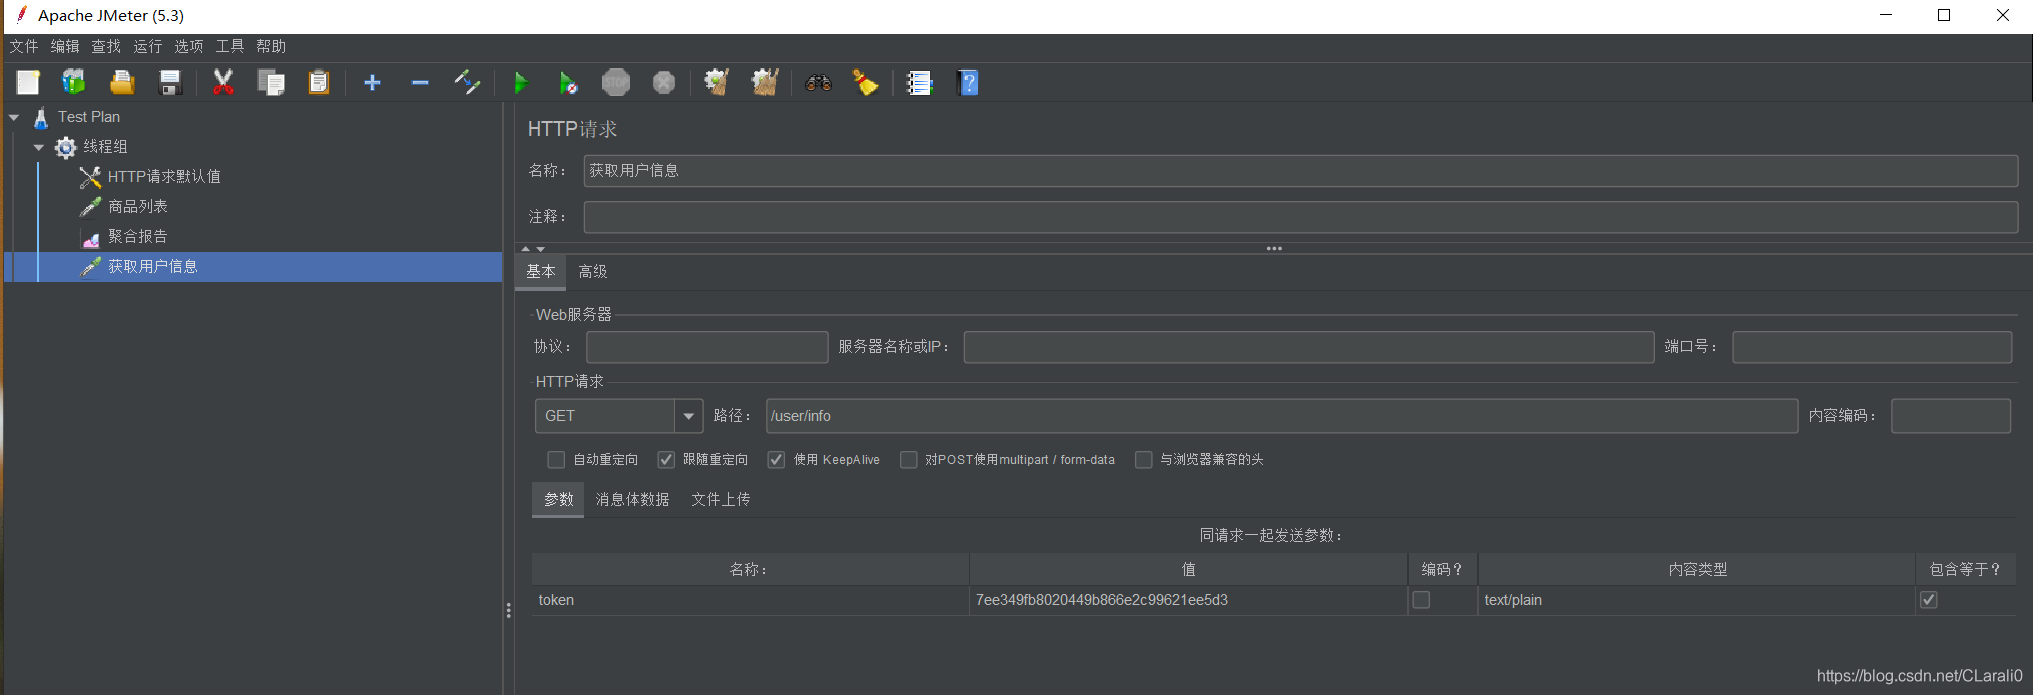The image size is (2033, 695).
Task: Collapse the 线程组 tree node
Action: click(39, 147)
